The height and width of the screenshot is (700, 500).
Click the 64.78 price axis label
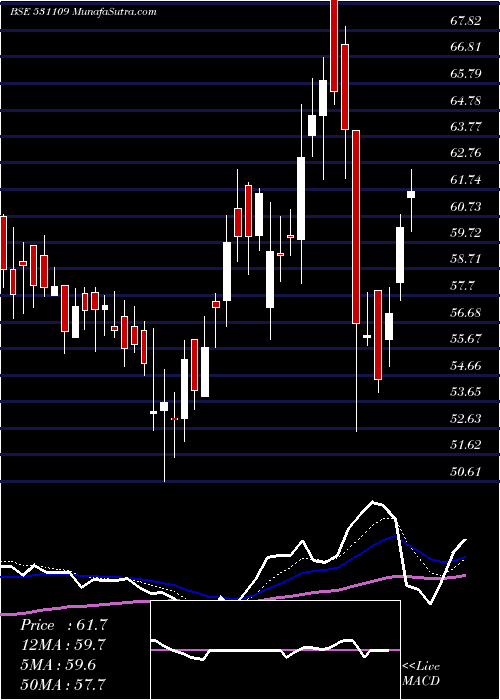(466, 100)
